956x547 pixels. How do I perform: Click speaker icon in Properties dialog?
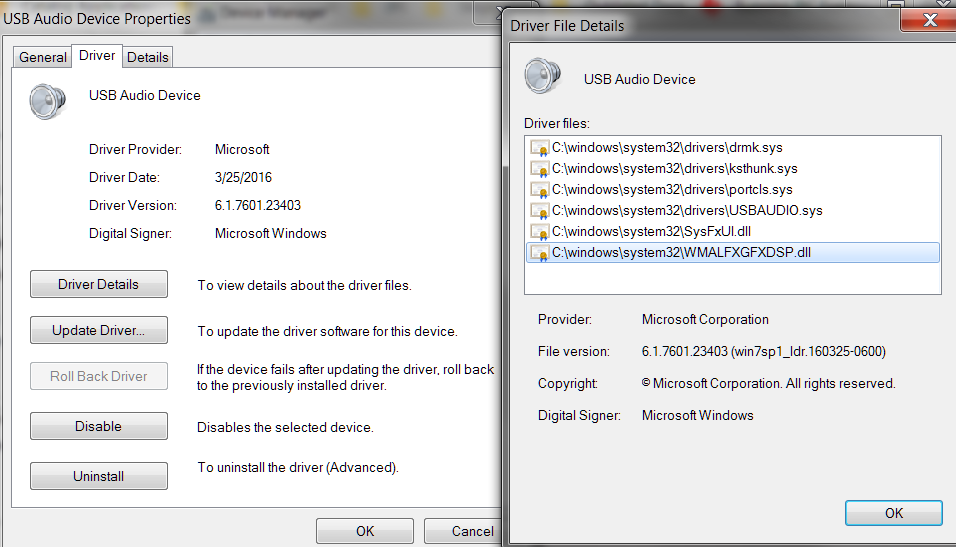point(48,101)
